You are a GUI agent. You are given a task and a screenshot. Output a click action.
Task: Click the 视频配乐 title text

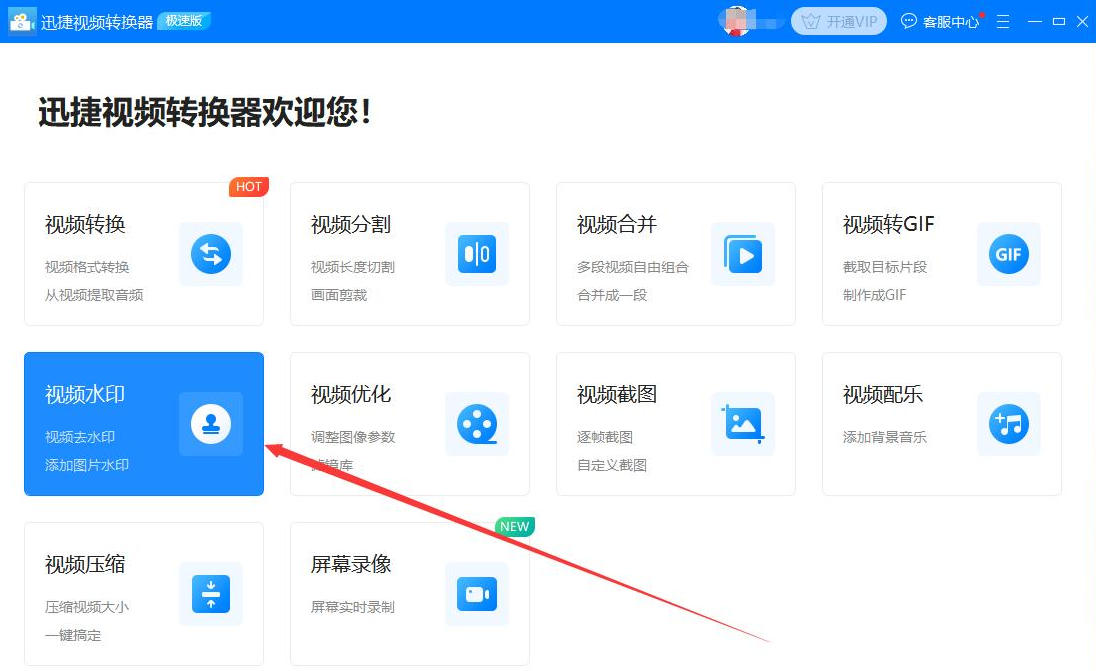point(883,394)
